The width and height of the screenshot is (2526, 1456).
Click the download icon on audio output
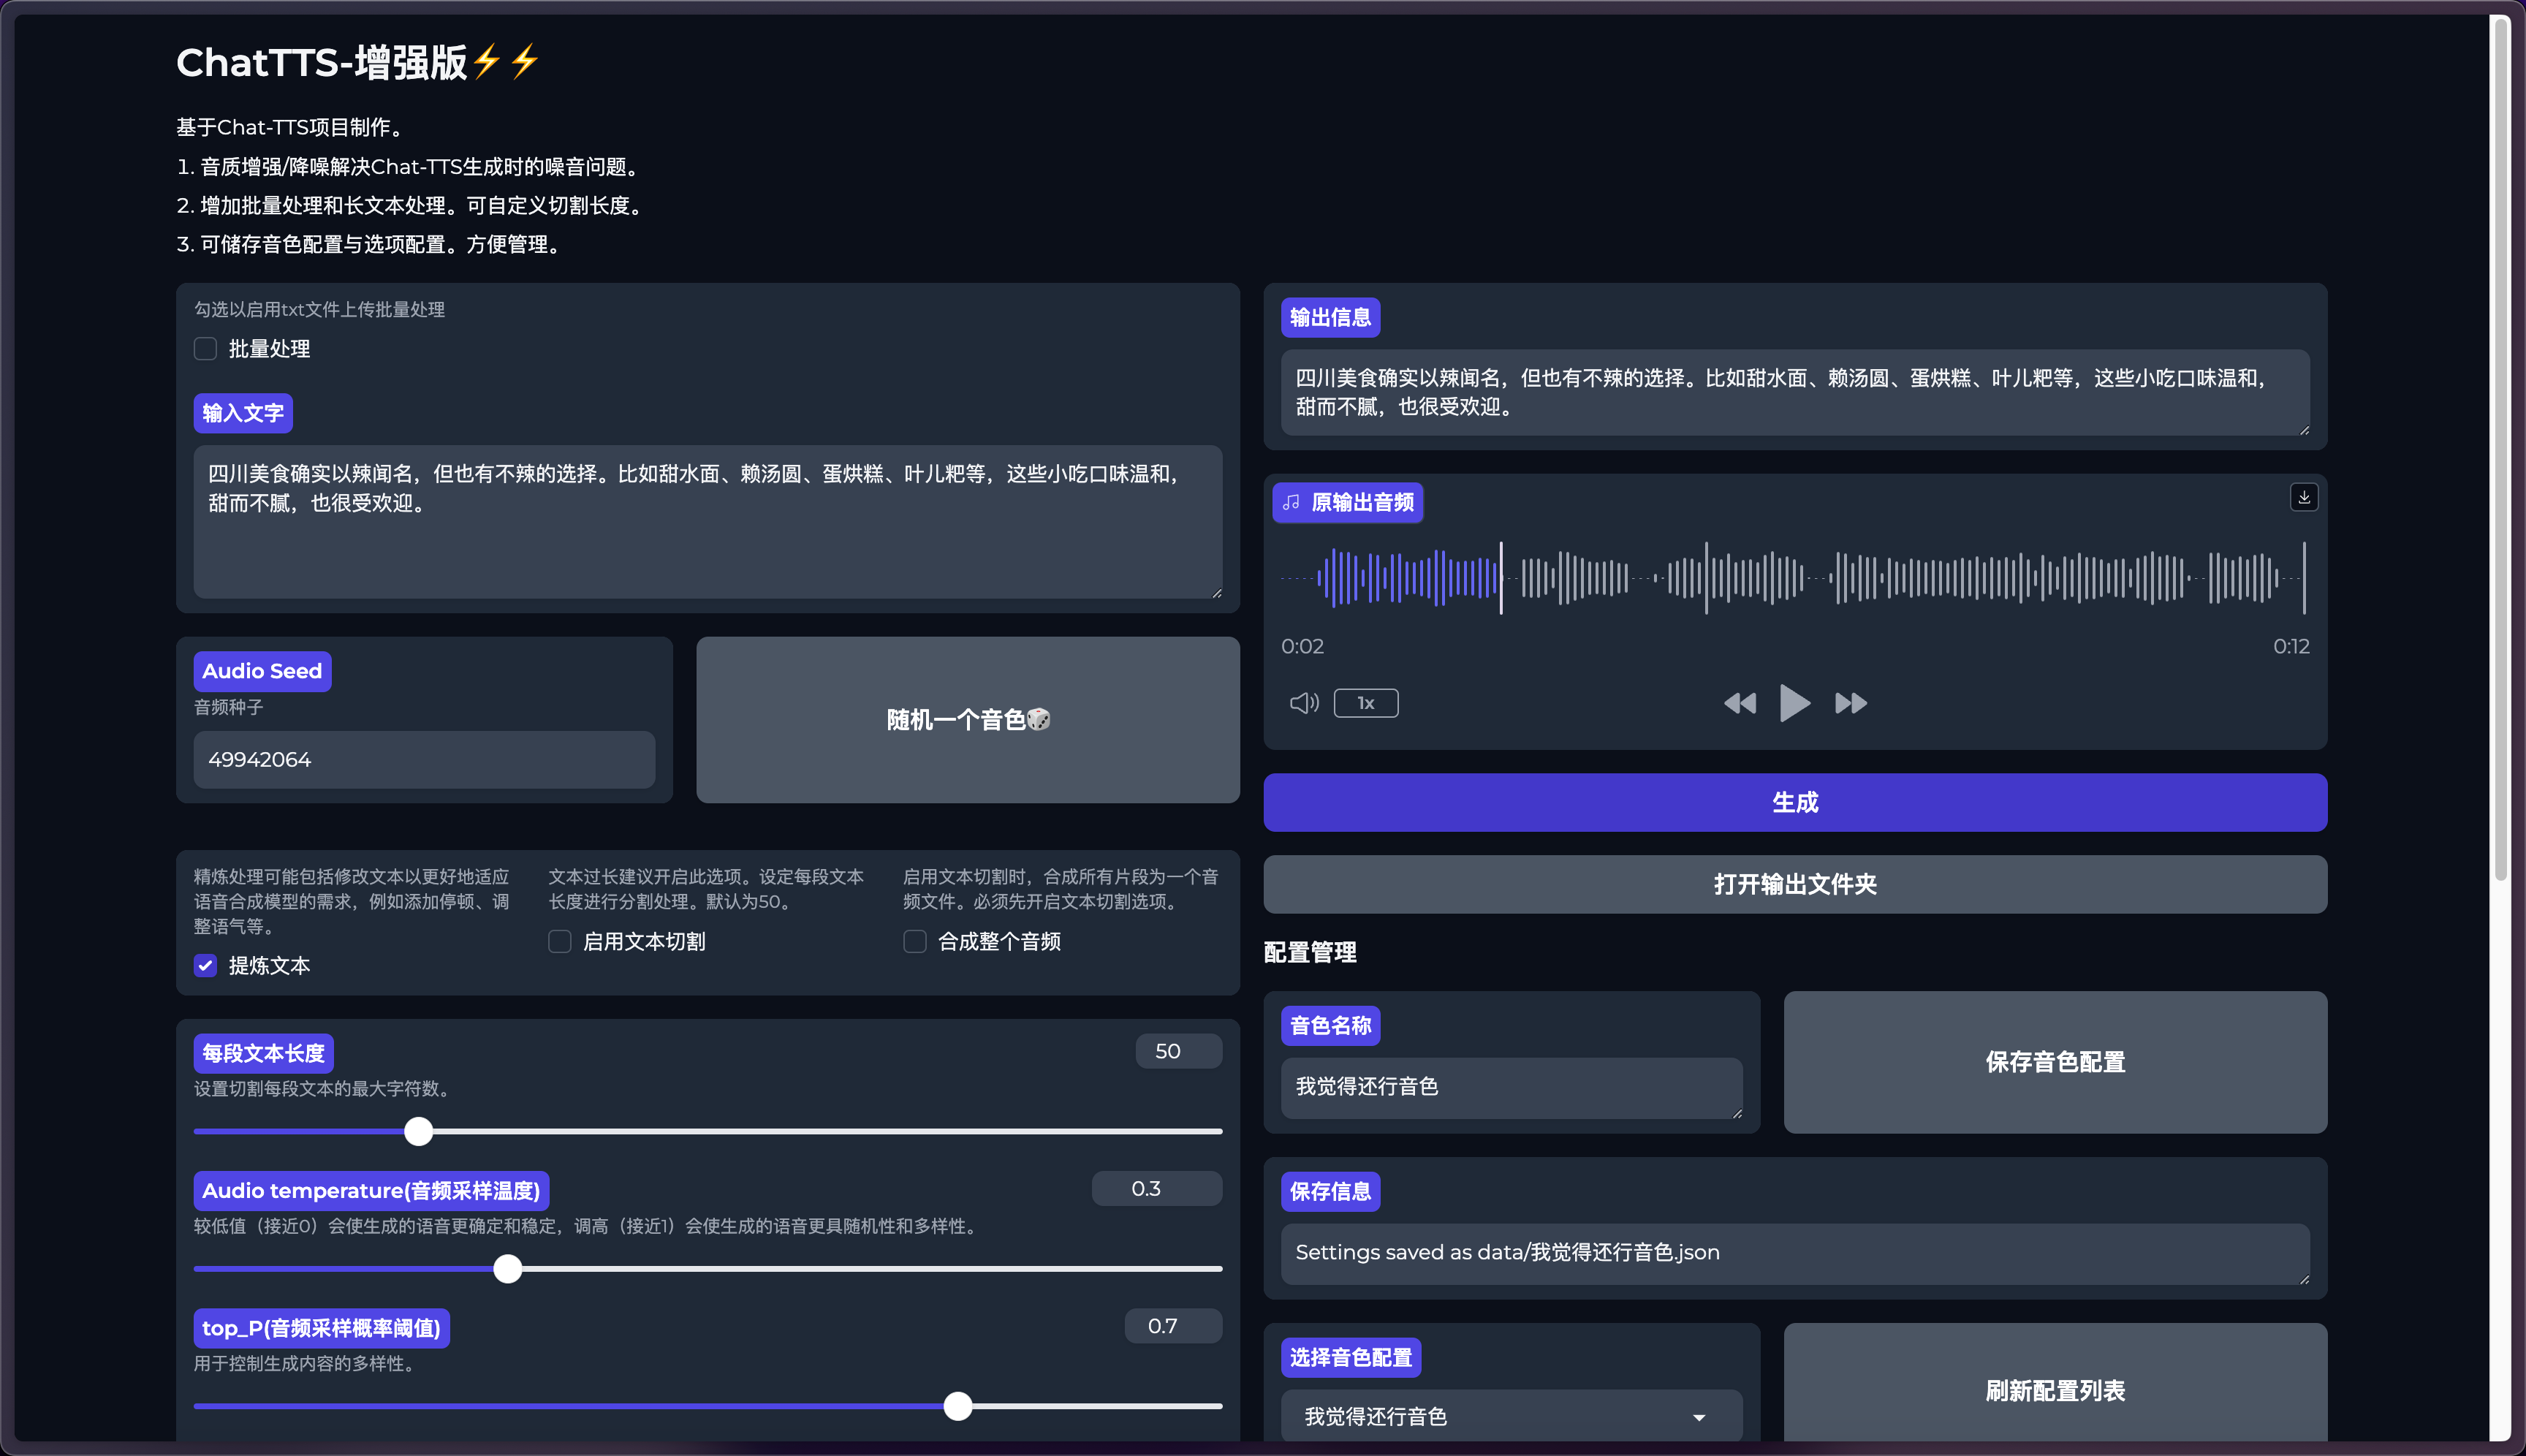2303,497
